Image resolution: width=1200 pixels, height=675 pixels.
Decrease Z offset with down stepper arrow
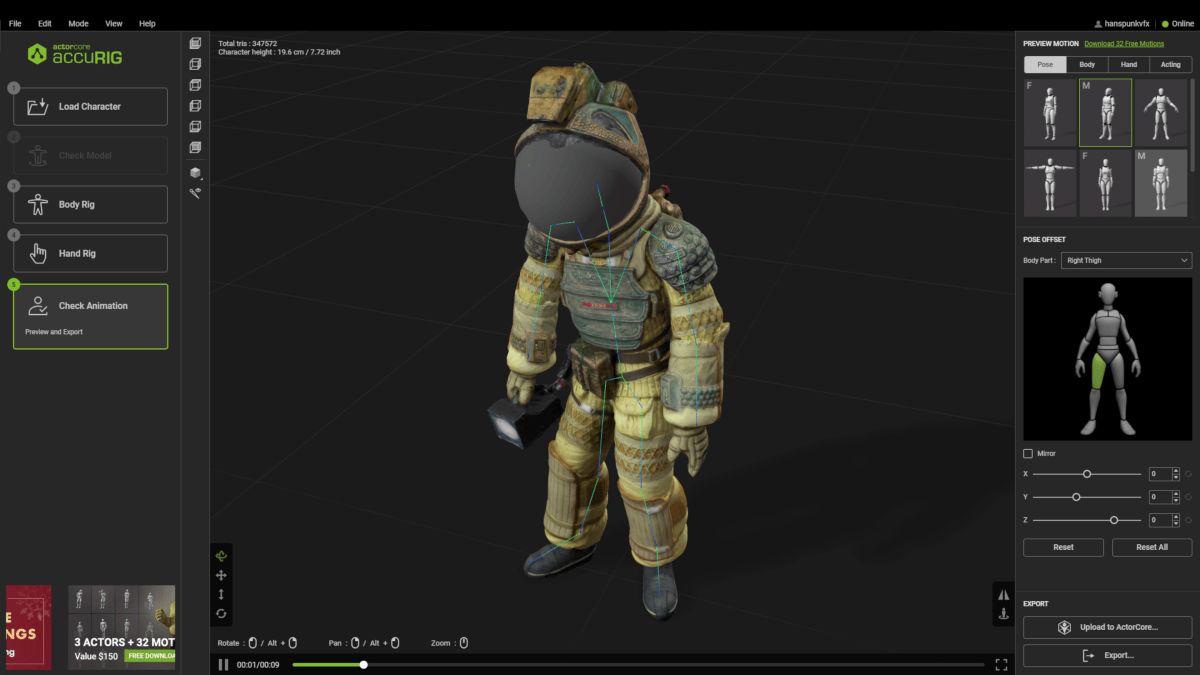(x=1176, y=524)
